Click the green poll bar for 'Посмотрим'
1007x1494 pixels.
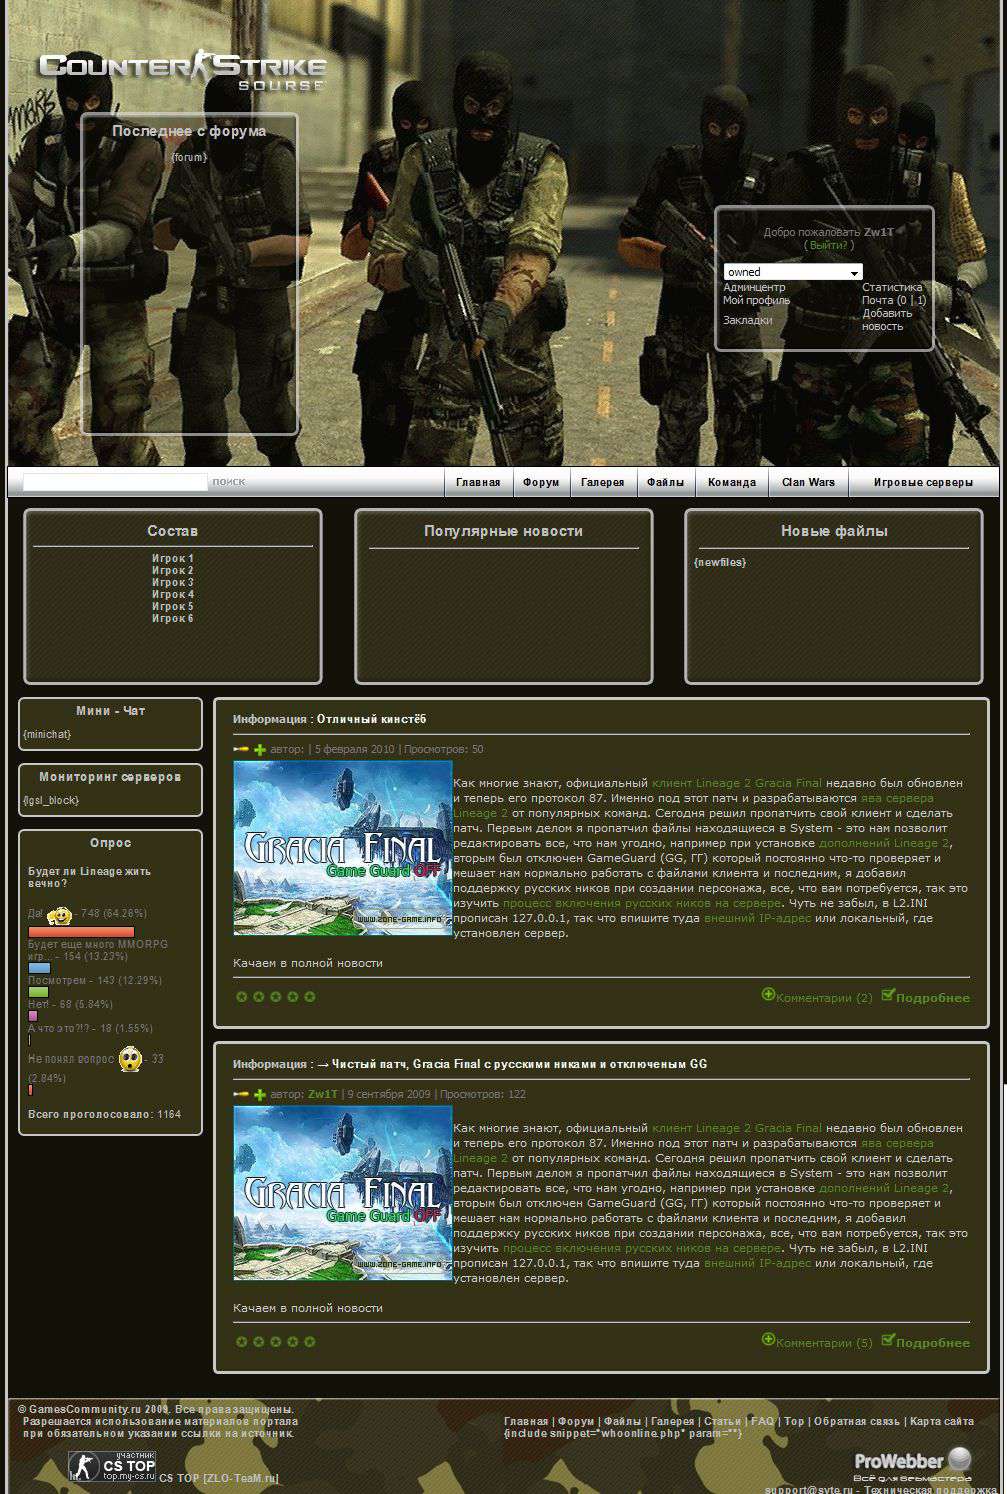[38, 992]
